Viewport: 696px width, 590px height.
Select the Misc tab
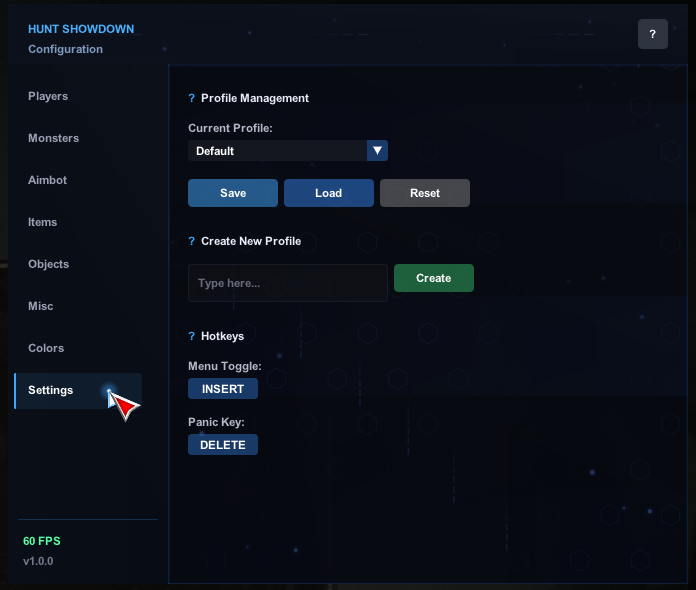pyautogui.click(x=40, y=306)
